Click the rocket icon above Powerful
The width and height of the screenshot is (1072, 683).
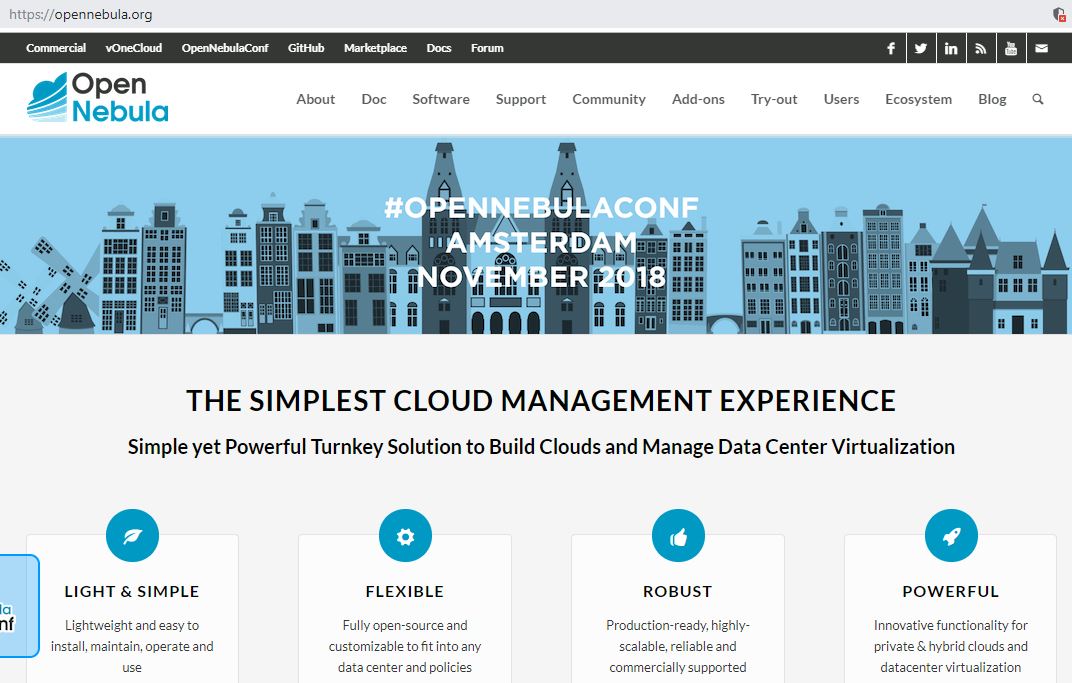coord(950,535)
